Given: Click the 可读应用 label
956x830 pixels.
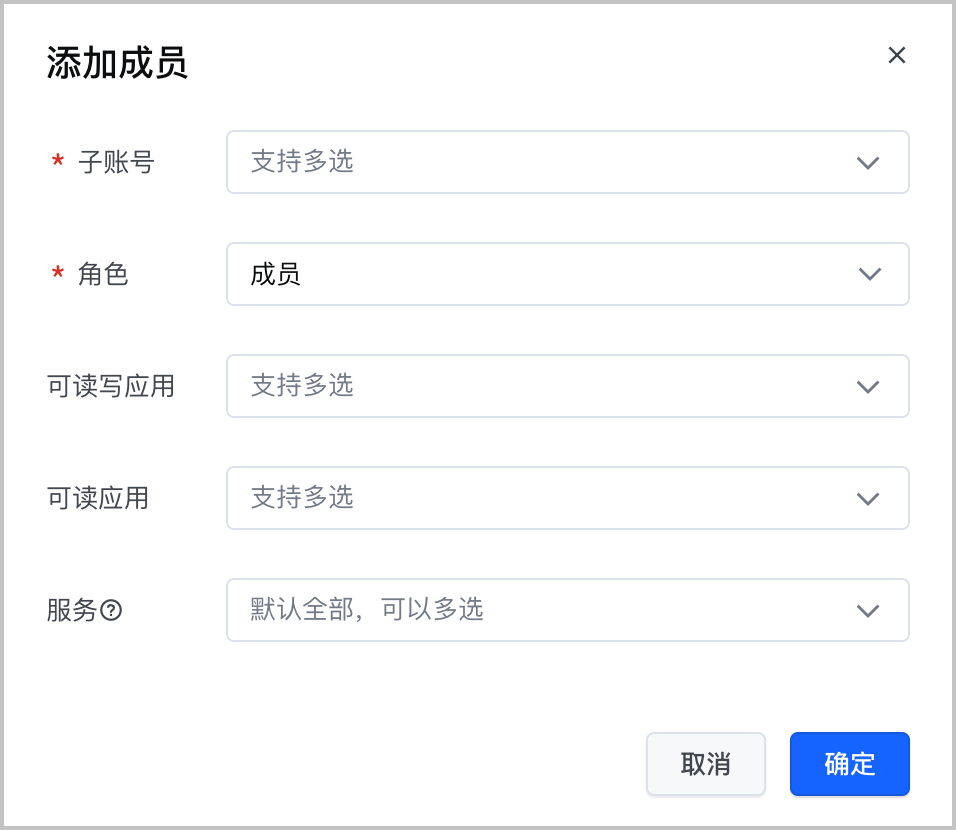Looking at the screenshot, I should pyautogui.click(x=98, y=498).
